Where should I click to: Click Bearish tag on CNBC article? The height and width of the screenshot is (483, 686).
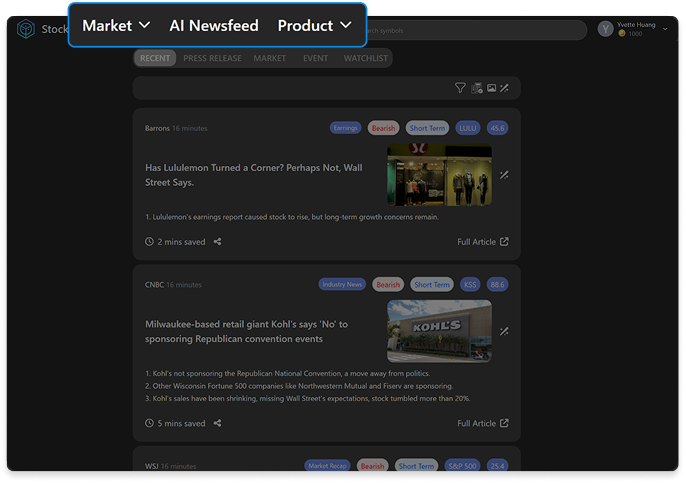coord(388,284)
